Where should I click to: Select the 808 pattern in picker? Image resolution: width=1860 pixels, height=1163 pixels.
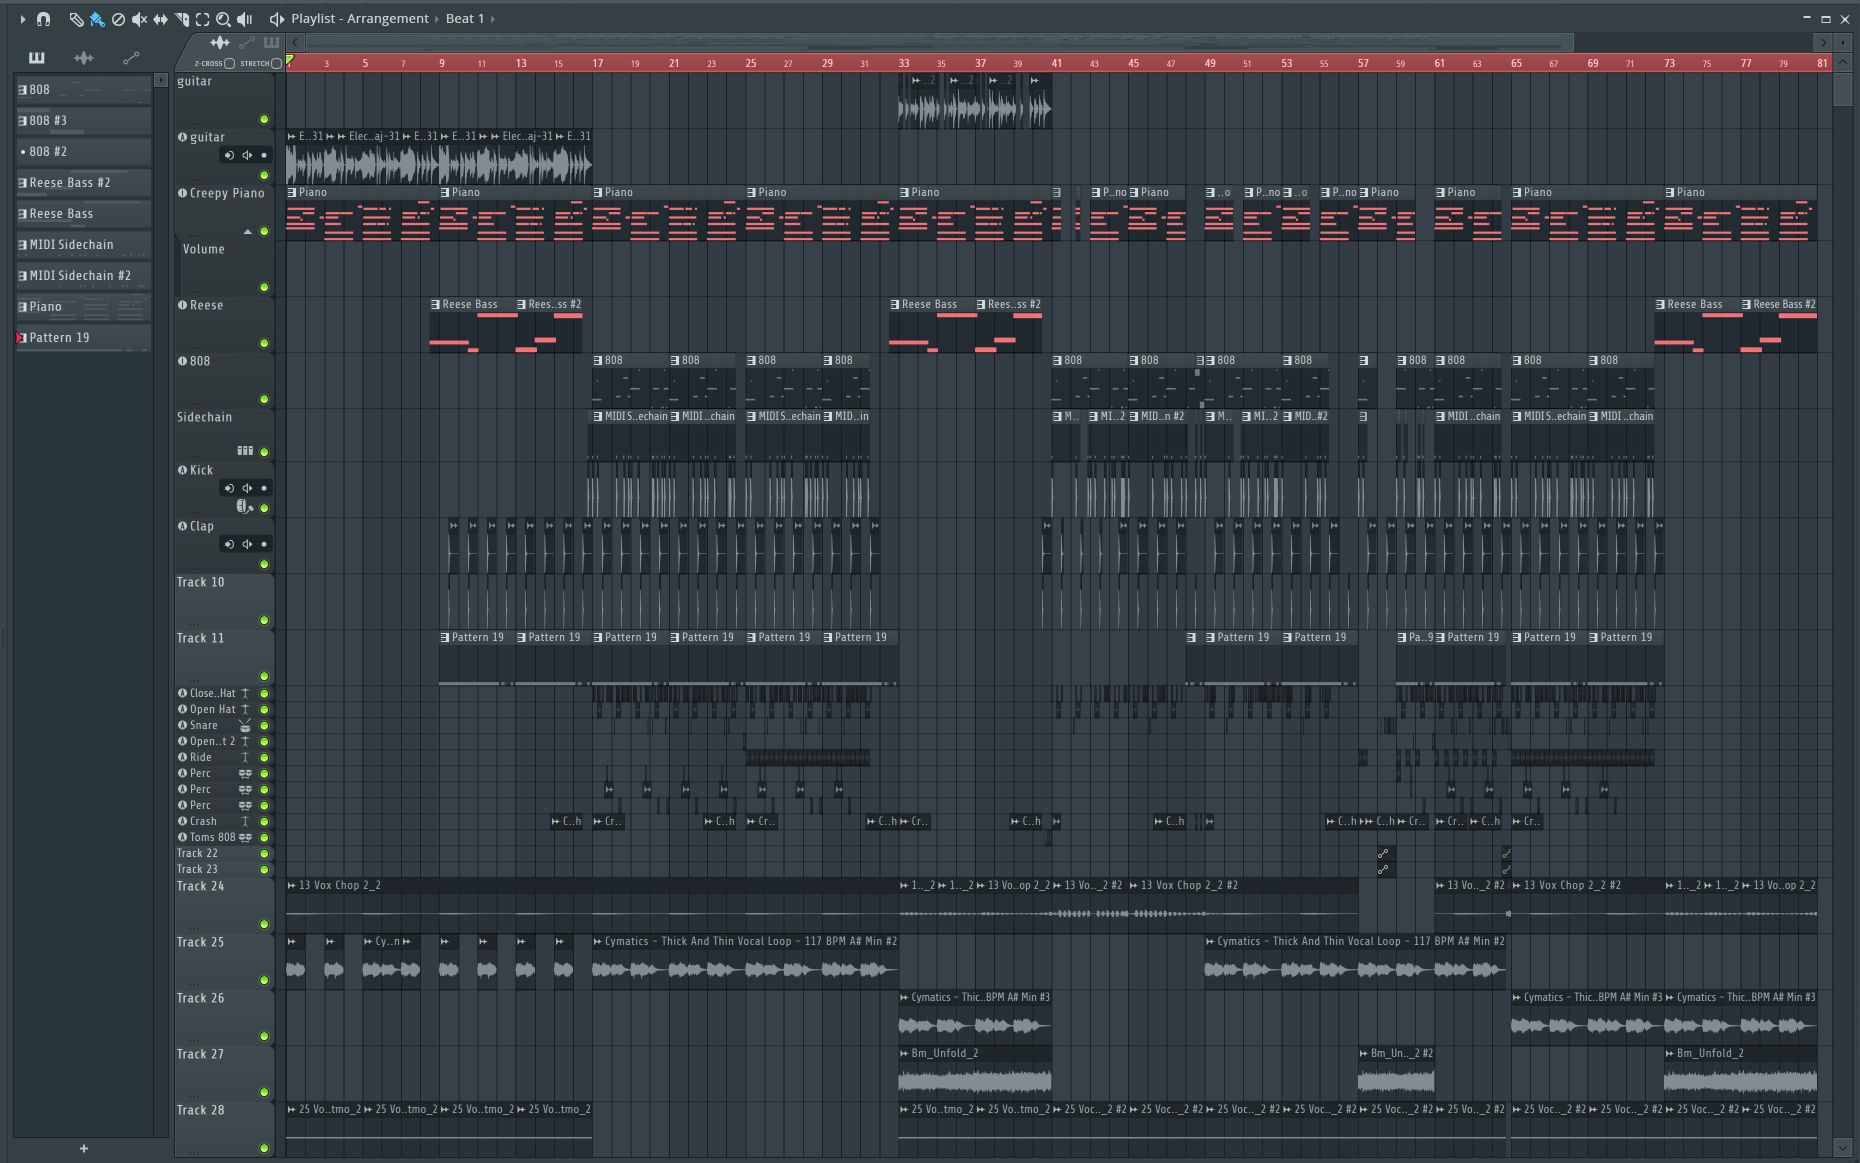[83, 89]
